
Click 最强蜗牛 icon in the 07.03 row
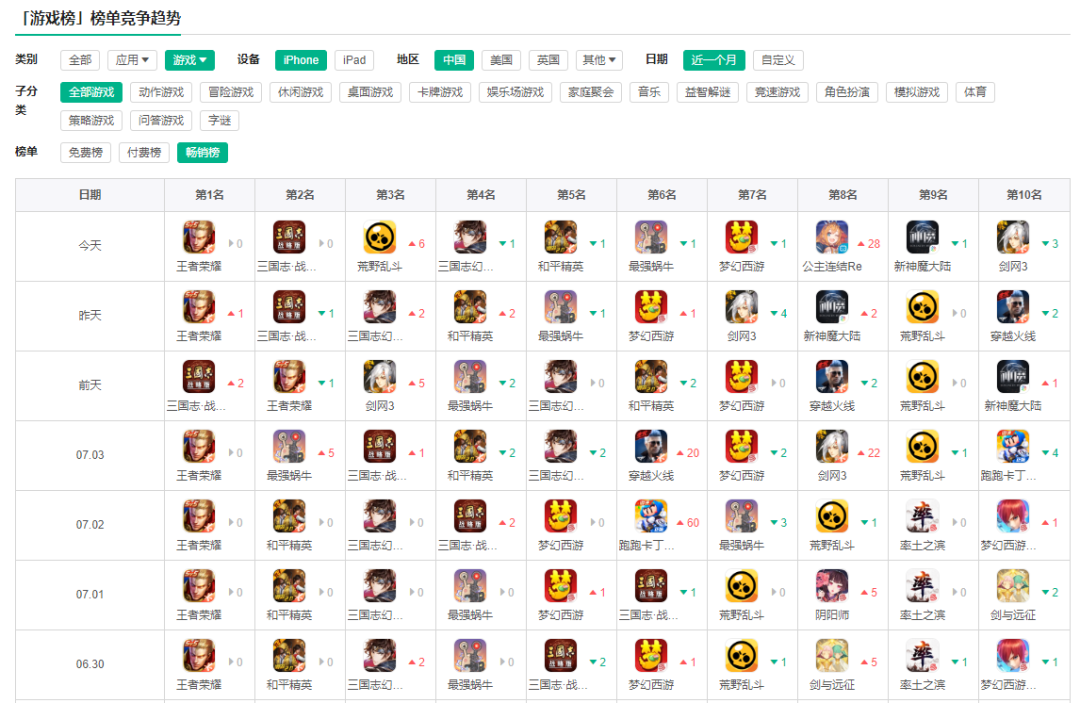[x=289, y=447]
